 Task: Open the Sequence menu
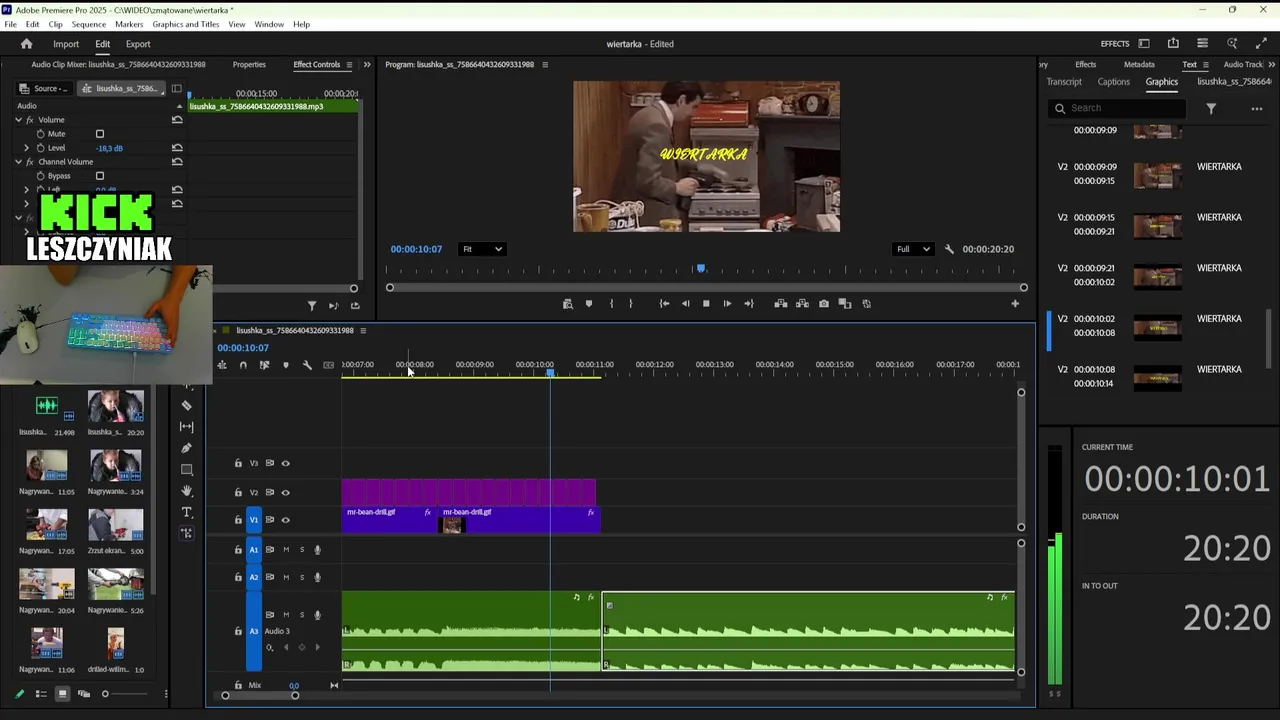click(89, 24)
